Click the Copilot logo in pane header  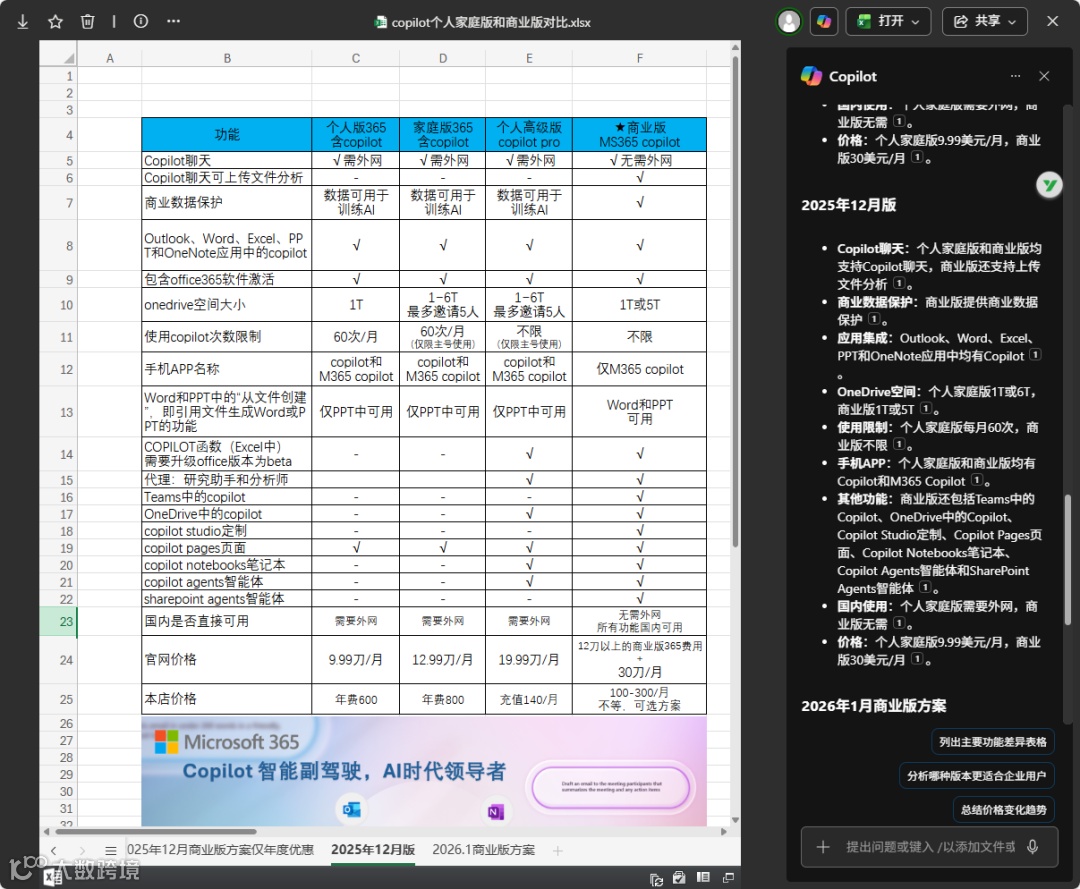tap(811, 76)
